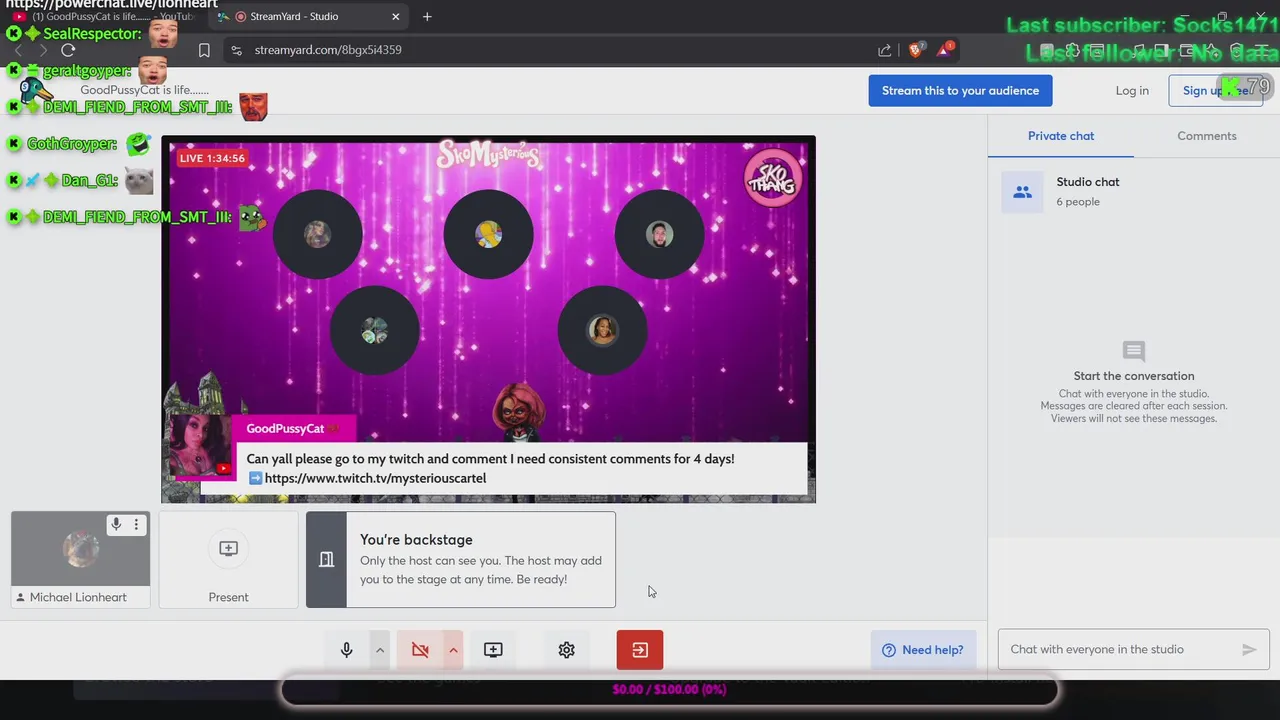Open studio settings gear
The image size is (1280, 720).
pos(567,650)
